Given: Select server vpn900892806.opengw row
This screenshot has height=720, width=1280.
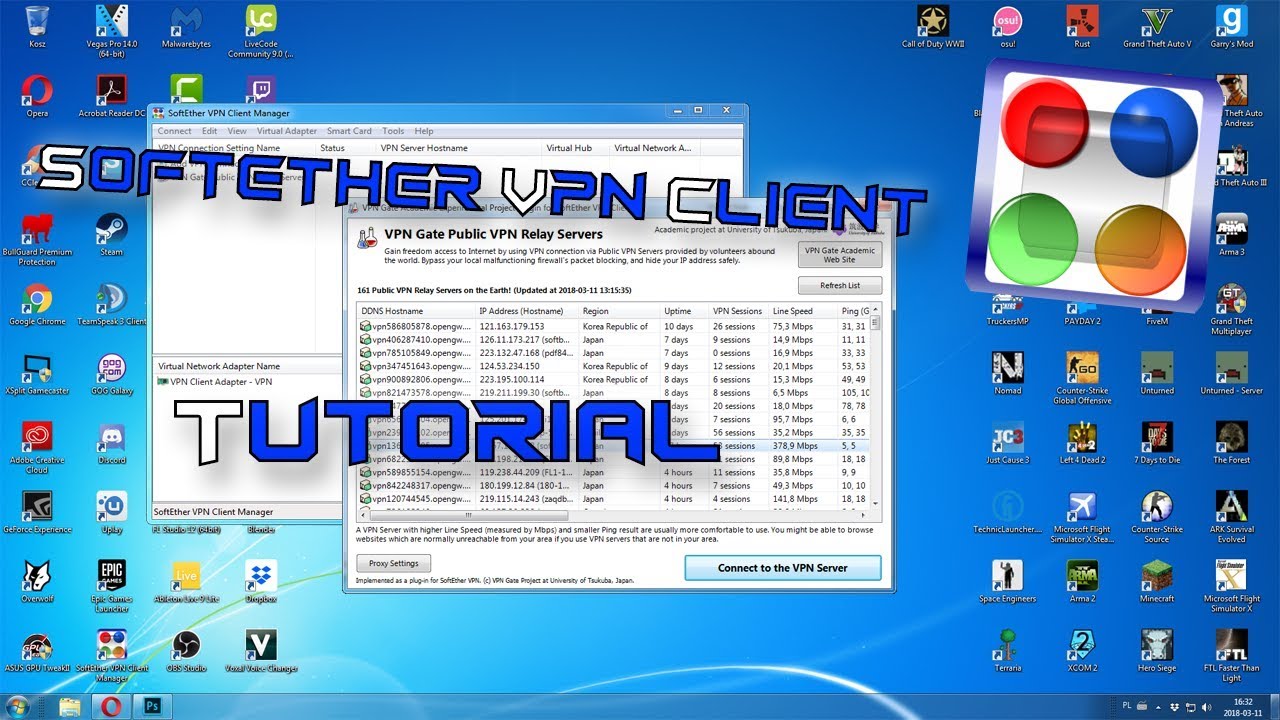Looking at the screenshot, I should pyautogui.click(x=614, y=379).
